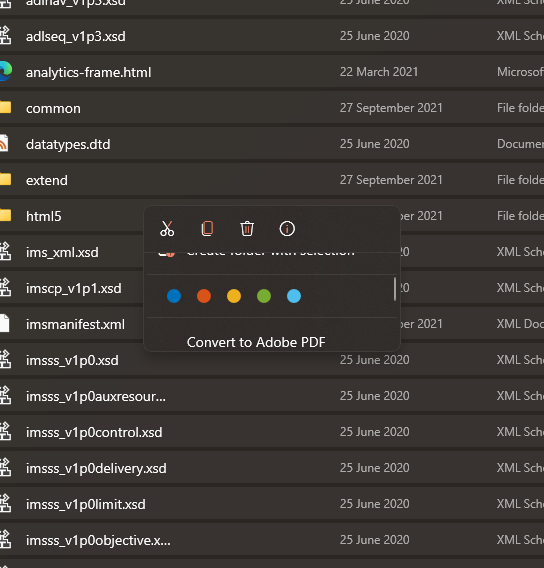Click the 27 September 2021 date for common
544x568 pixels.
(x=391, y=108)
